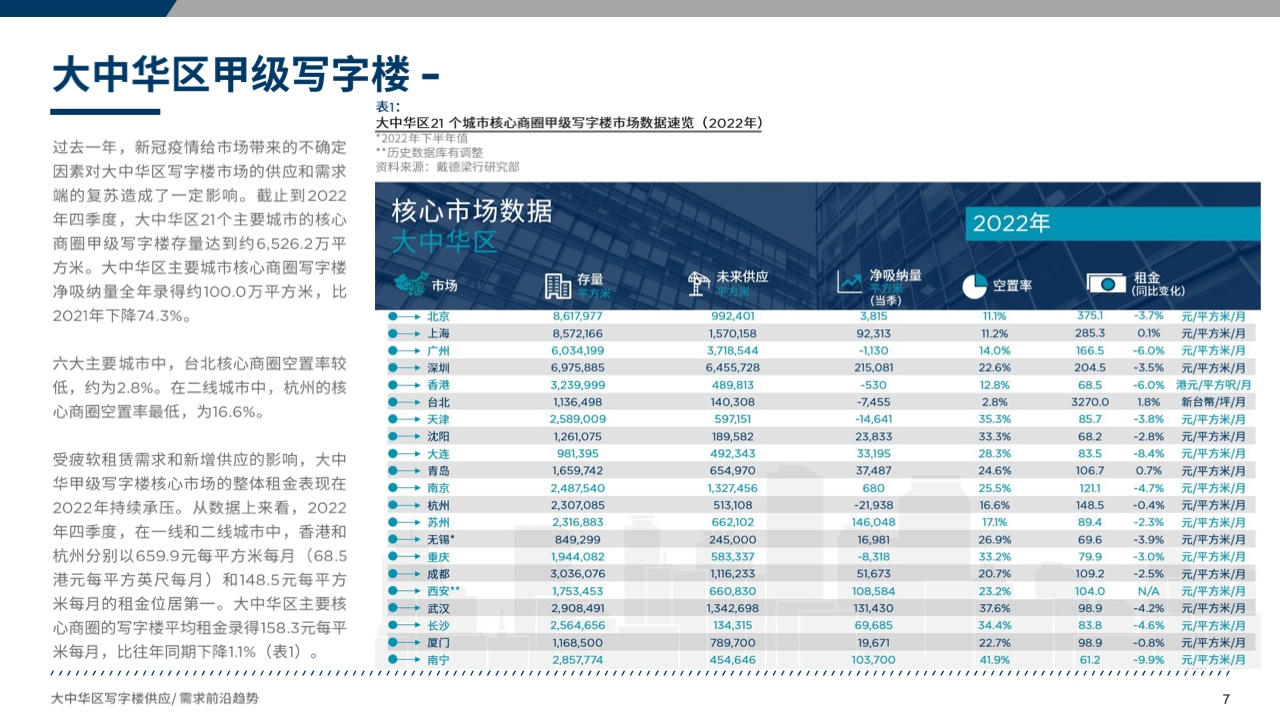Click Shanghai's future supply 1,570,158
The image size is (1280, 720).
(x=733, y=333)
